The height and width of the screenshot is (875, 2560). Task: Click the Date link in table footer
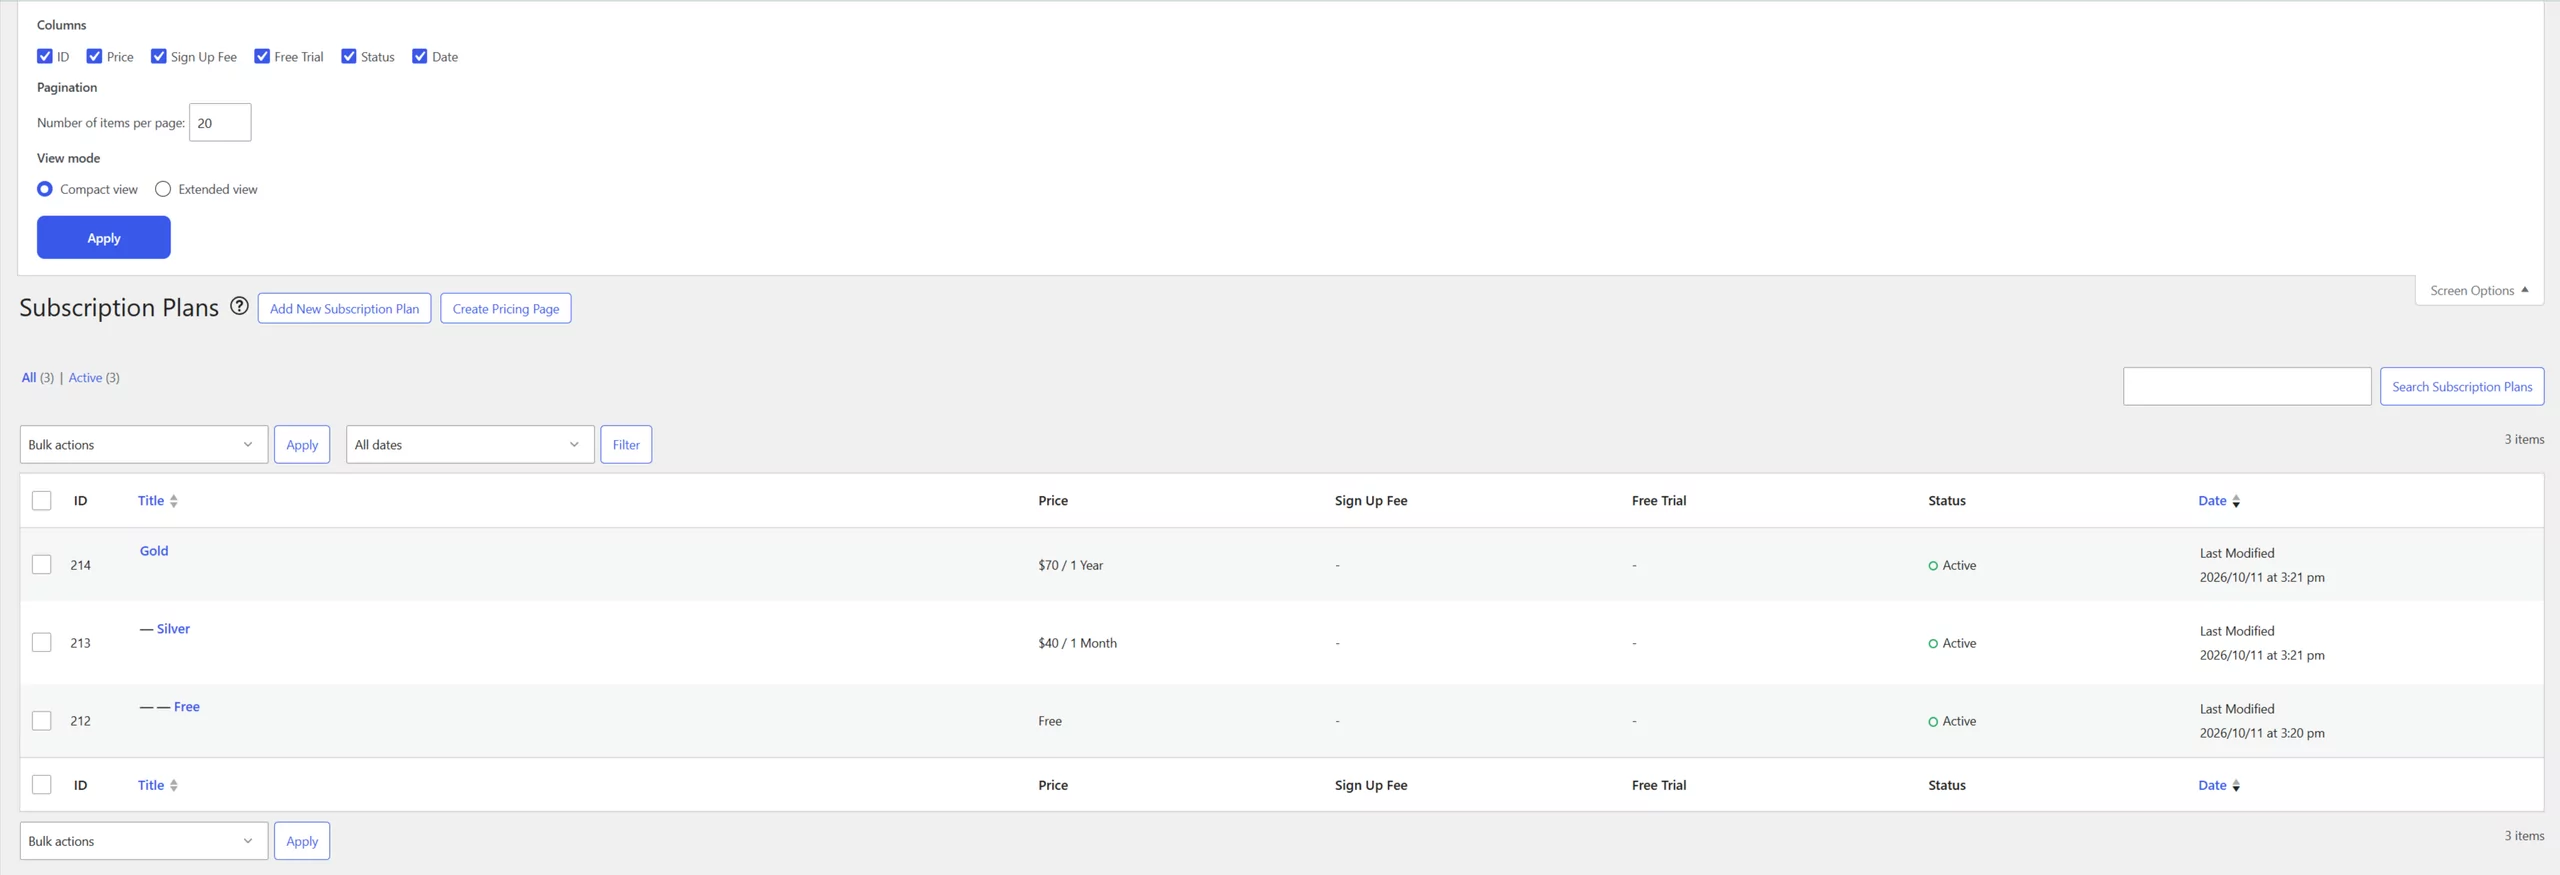[x=2212, y=785]
